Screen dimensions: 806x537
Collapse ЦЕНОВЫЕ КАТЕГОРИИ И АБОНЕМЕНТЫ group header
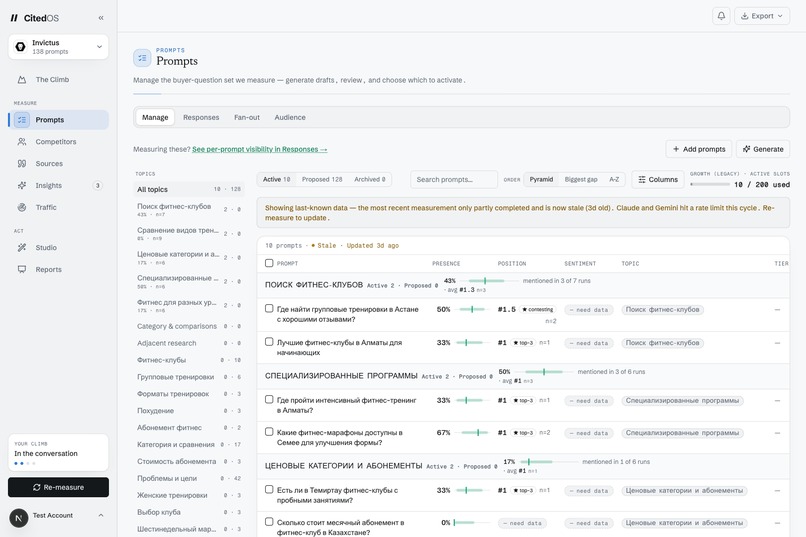pos(523,466)
